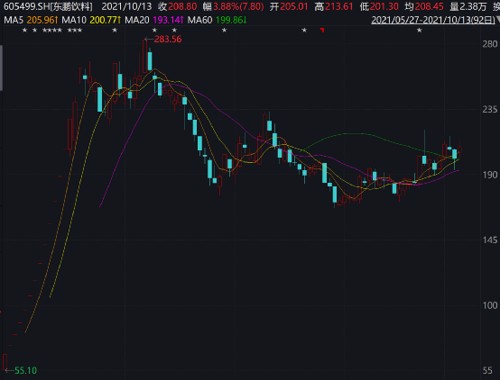Image resolution: width=500 pixels, height=380 pixels.
Task: Click the 235 price axis label
Action: coord(490,109)
